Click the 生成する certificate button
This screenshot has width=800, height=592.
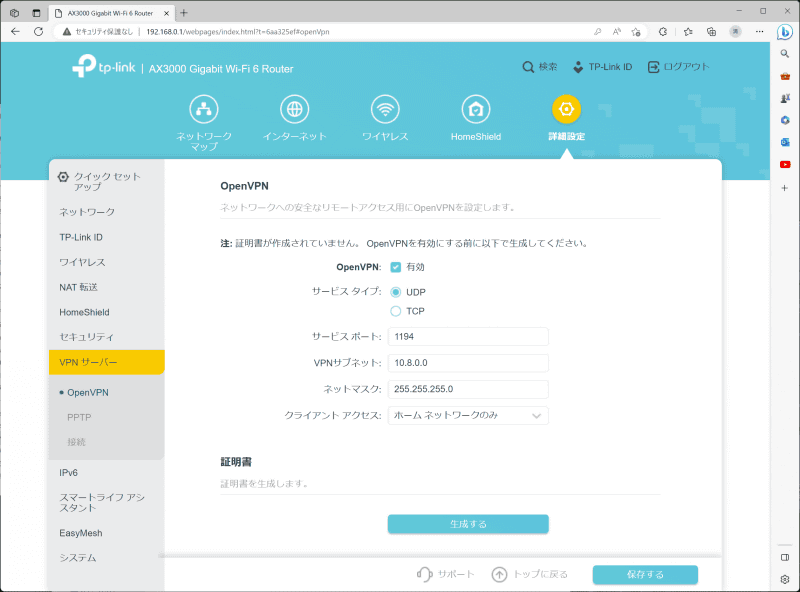tap(467, 523)
